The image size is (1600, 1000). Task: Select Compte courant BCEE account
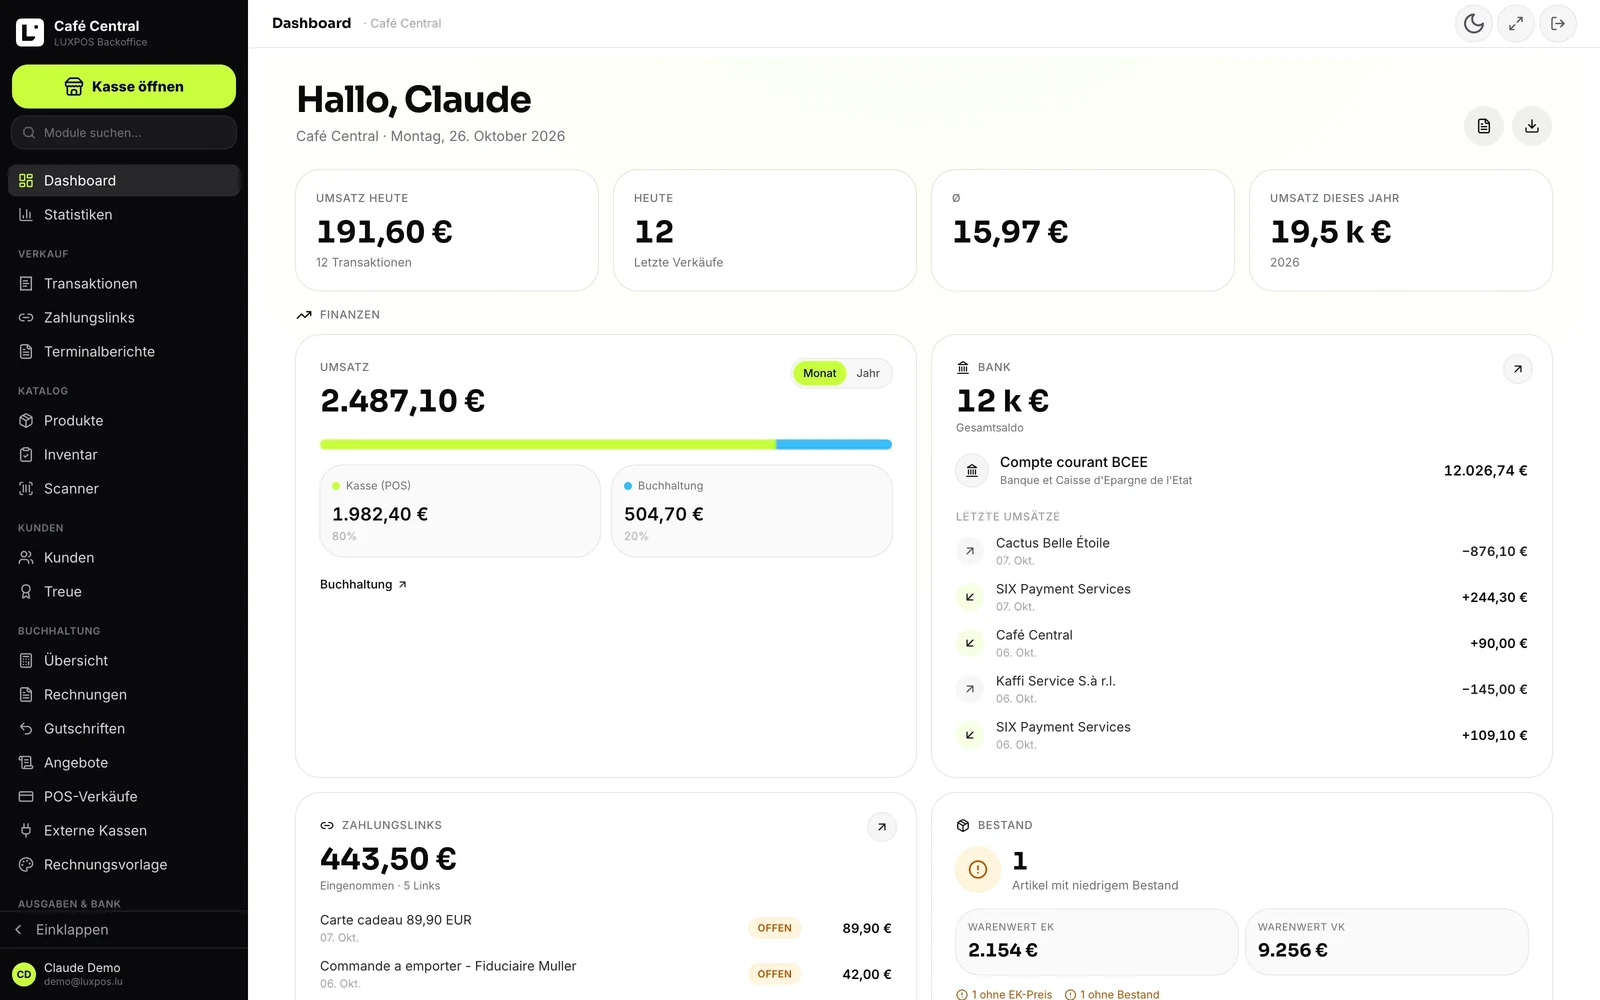tap(1242, 470)
